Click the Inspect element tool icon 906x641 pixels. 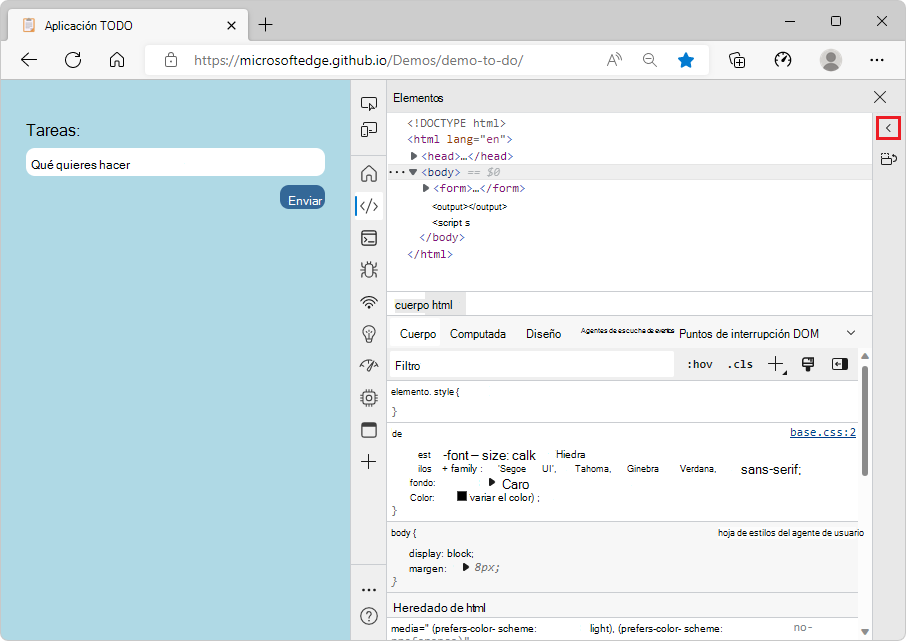click(x=369, y=103)
